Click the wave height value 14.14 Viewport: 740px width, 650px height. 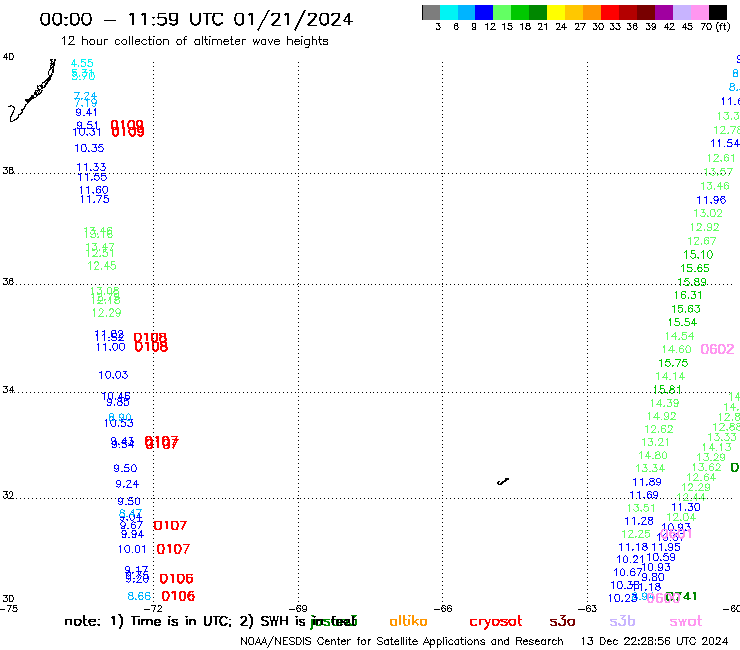tap(670, 376)
